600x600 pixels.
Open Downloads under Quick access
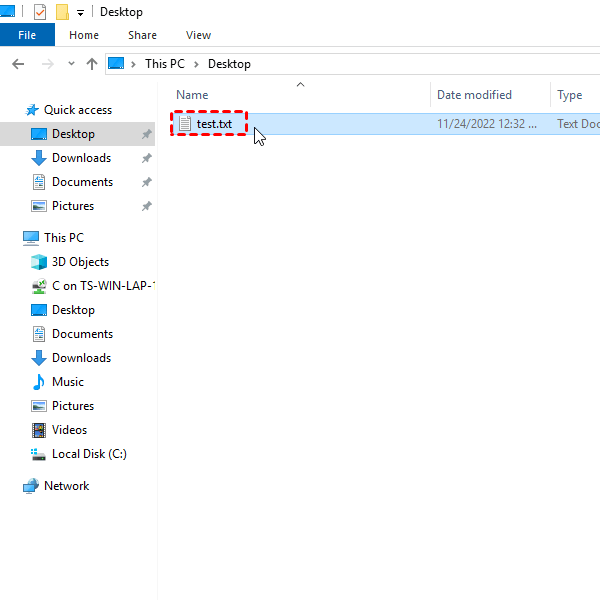(x=81, y=158)
